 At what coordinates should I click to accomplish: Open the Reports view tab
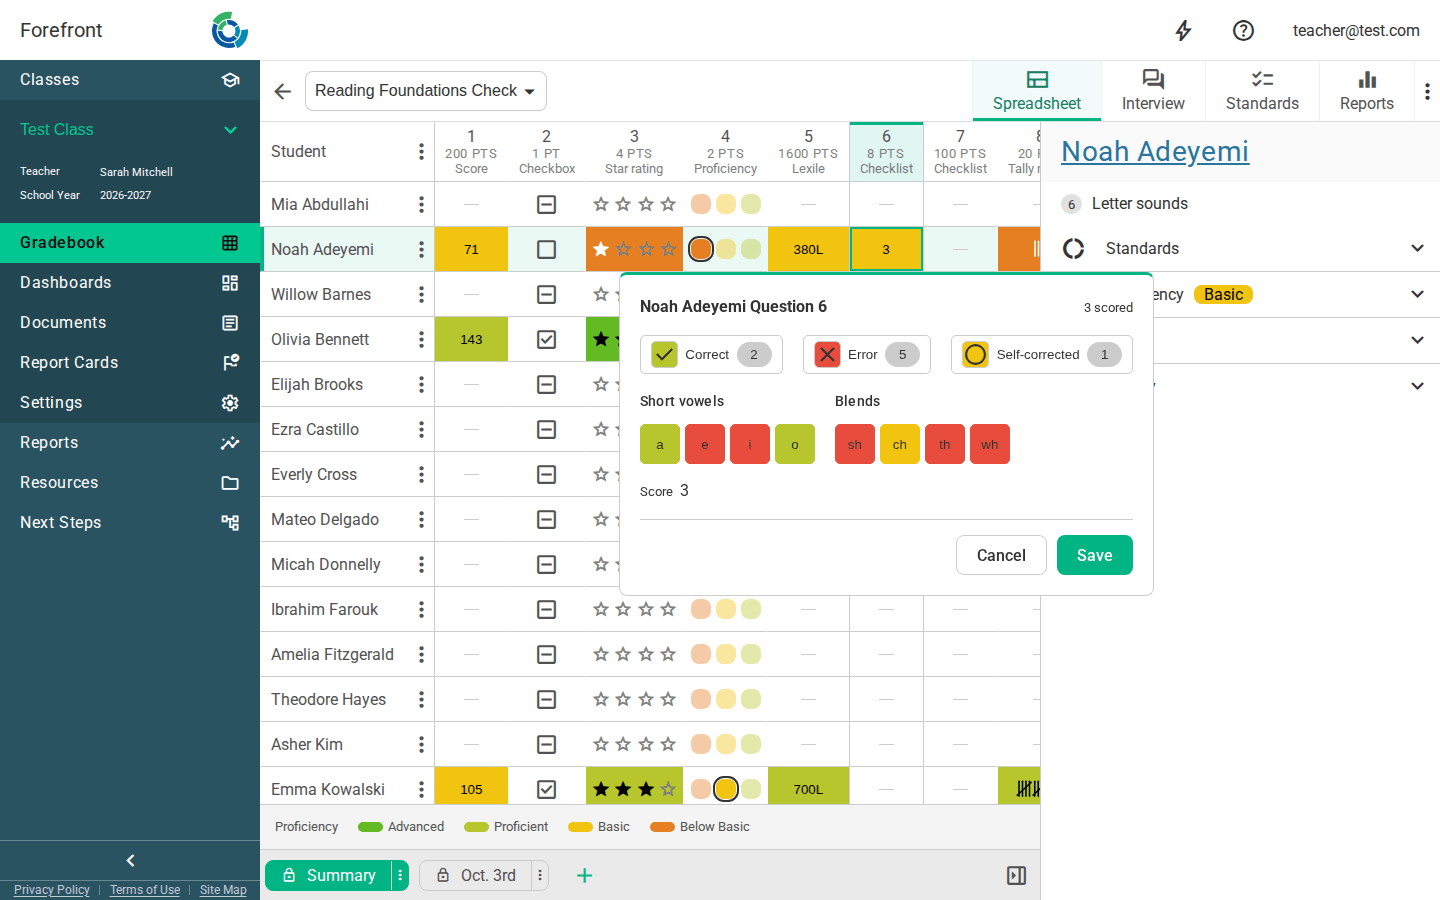click(1367, 90)
